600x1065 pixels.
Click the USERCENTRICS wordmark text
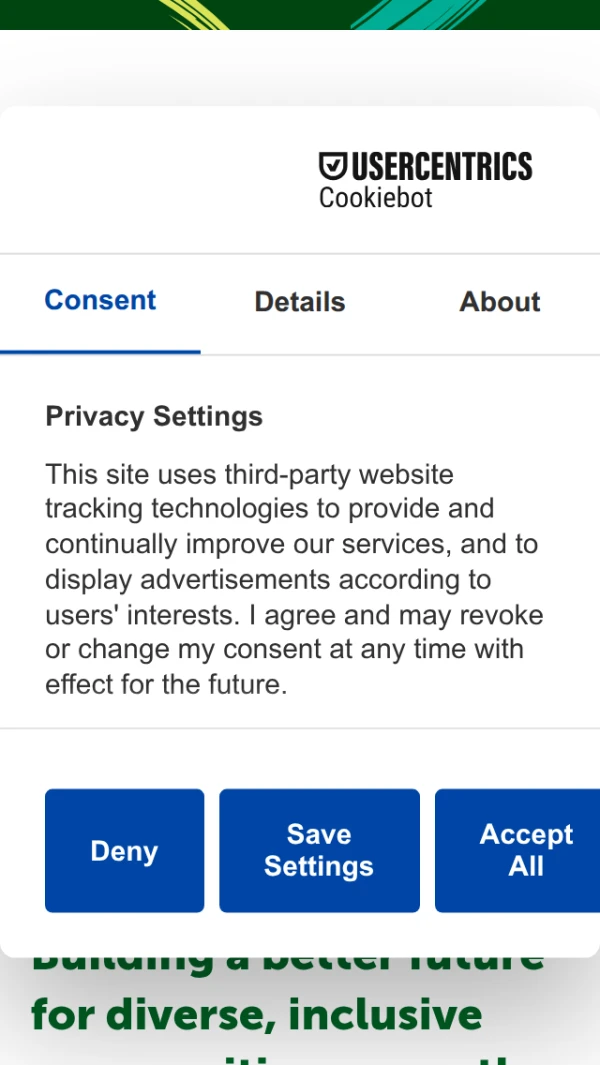[441, 166]
